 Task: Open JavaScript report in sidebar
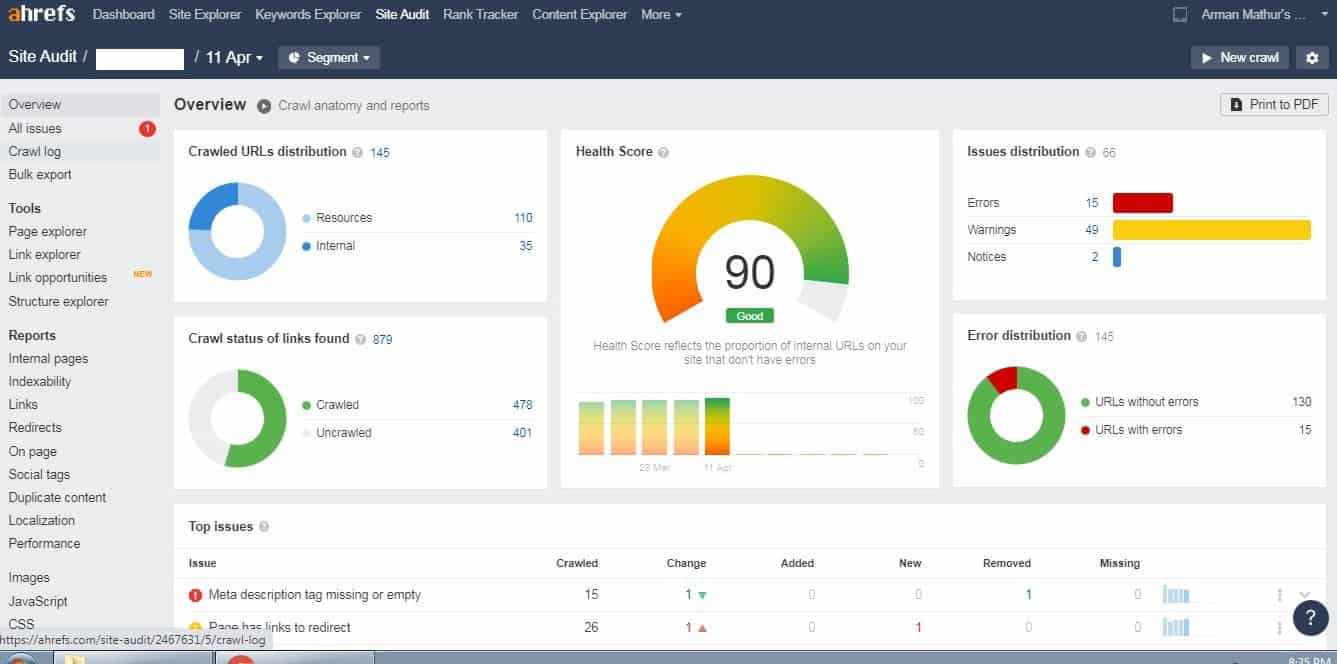38,601
